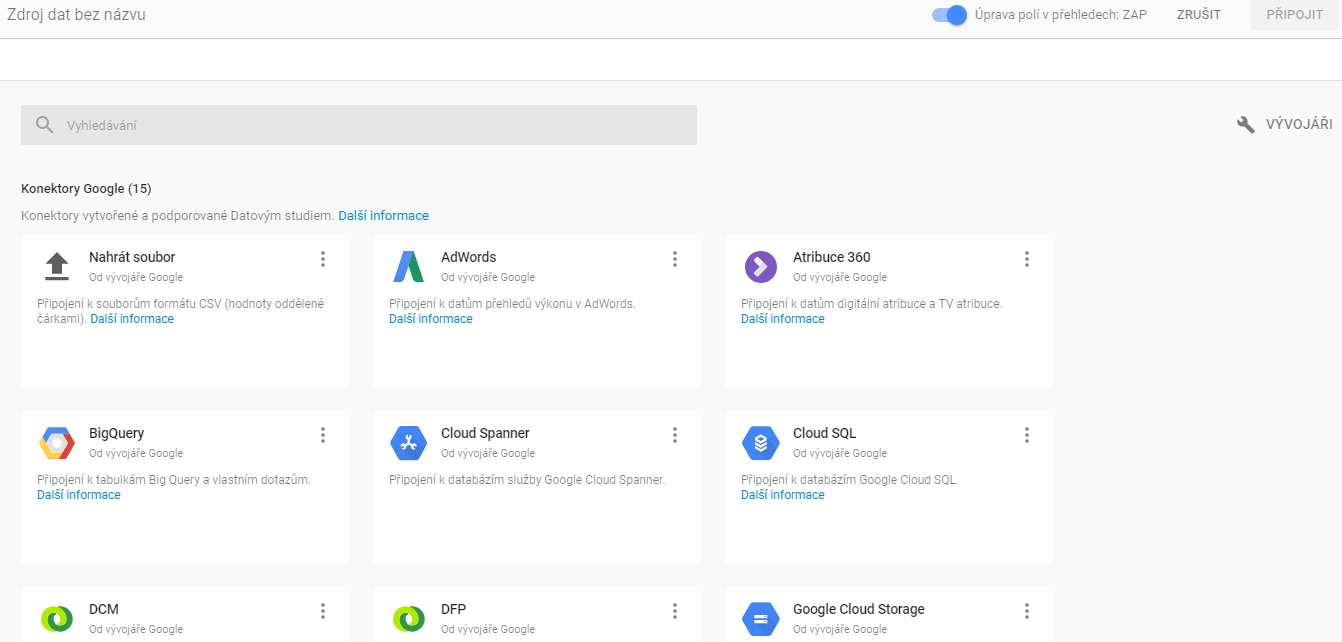Click the Cloud Spanner description text
Image resolution: width=1342 pixels, height=642 pixels.
[527, 480]
